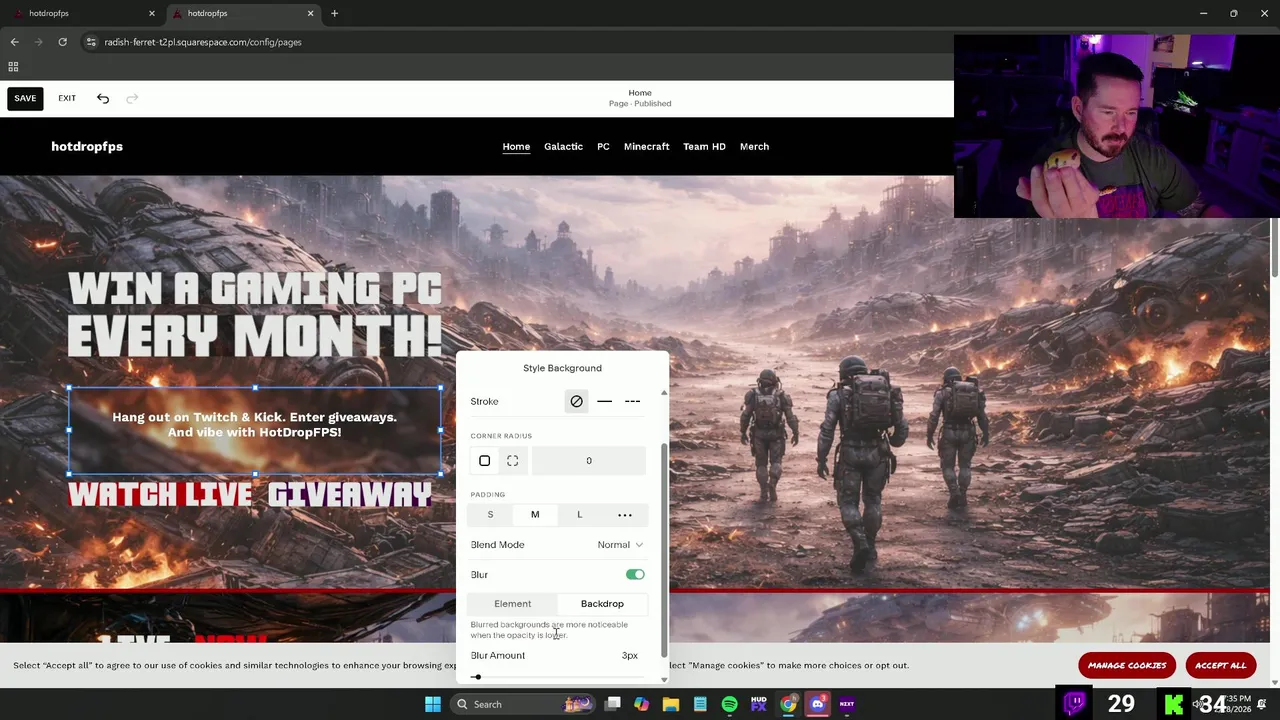The width and height of the screenshot is (1280, 720).
Task: Open Galactic in site navigation
Action: click(x=563, y=147)
